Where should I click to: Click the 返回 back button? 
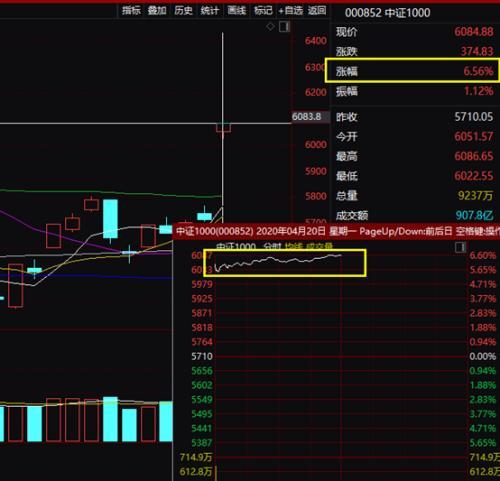coord(317,11)
